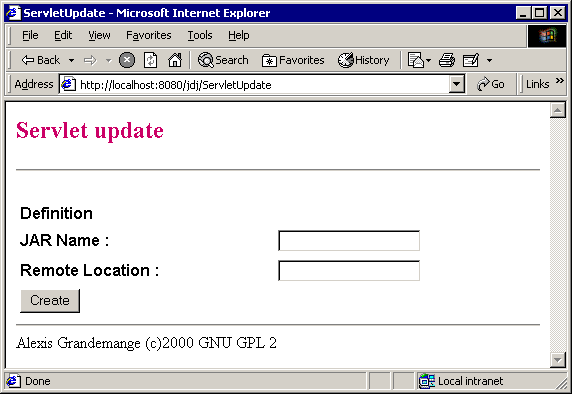
Task: Open the Favorites toolbar pane
Action: click(x=293, y=60)
